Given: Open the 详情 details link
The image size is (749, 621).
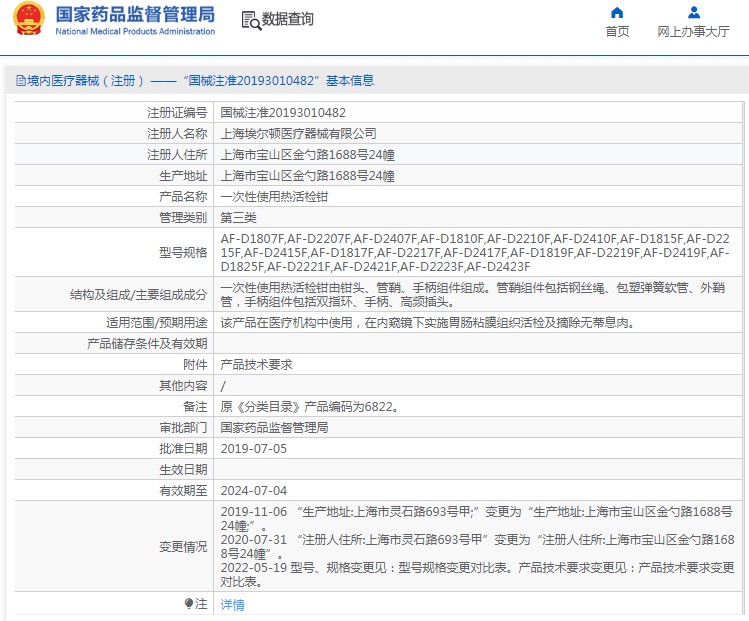Looking at the screenshot, I should (x=233, y=605).
